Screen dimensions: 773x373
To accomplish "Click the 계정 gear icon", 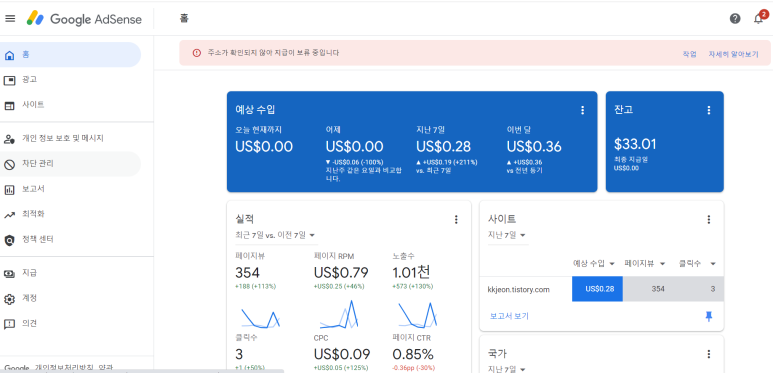I will point(9,299).
